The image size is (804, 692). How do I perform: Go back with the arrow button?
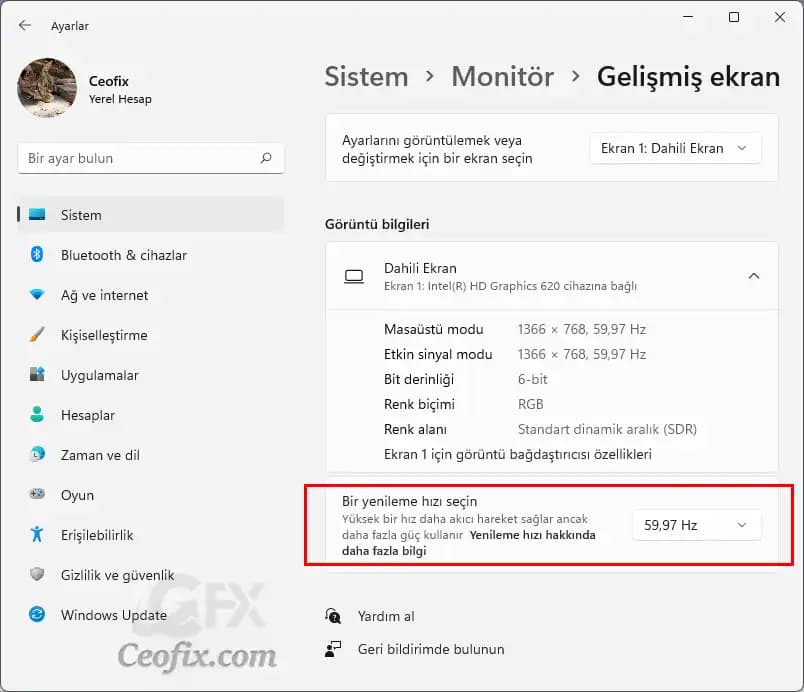(x=25, y=25)
